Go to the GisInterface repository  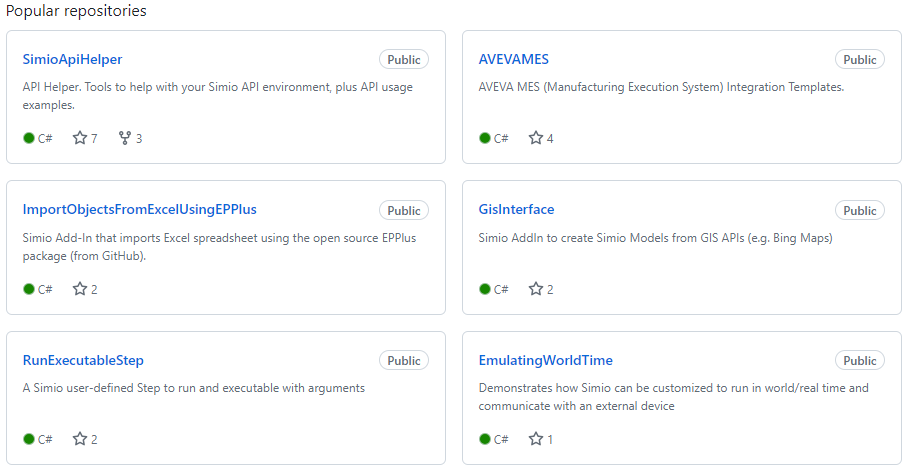(516, 209)
